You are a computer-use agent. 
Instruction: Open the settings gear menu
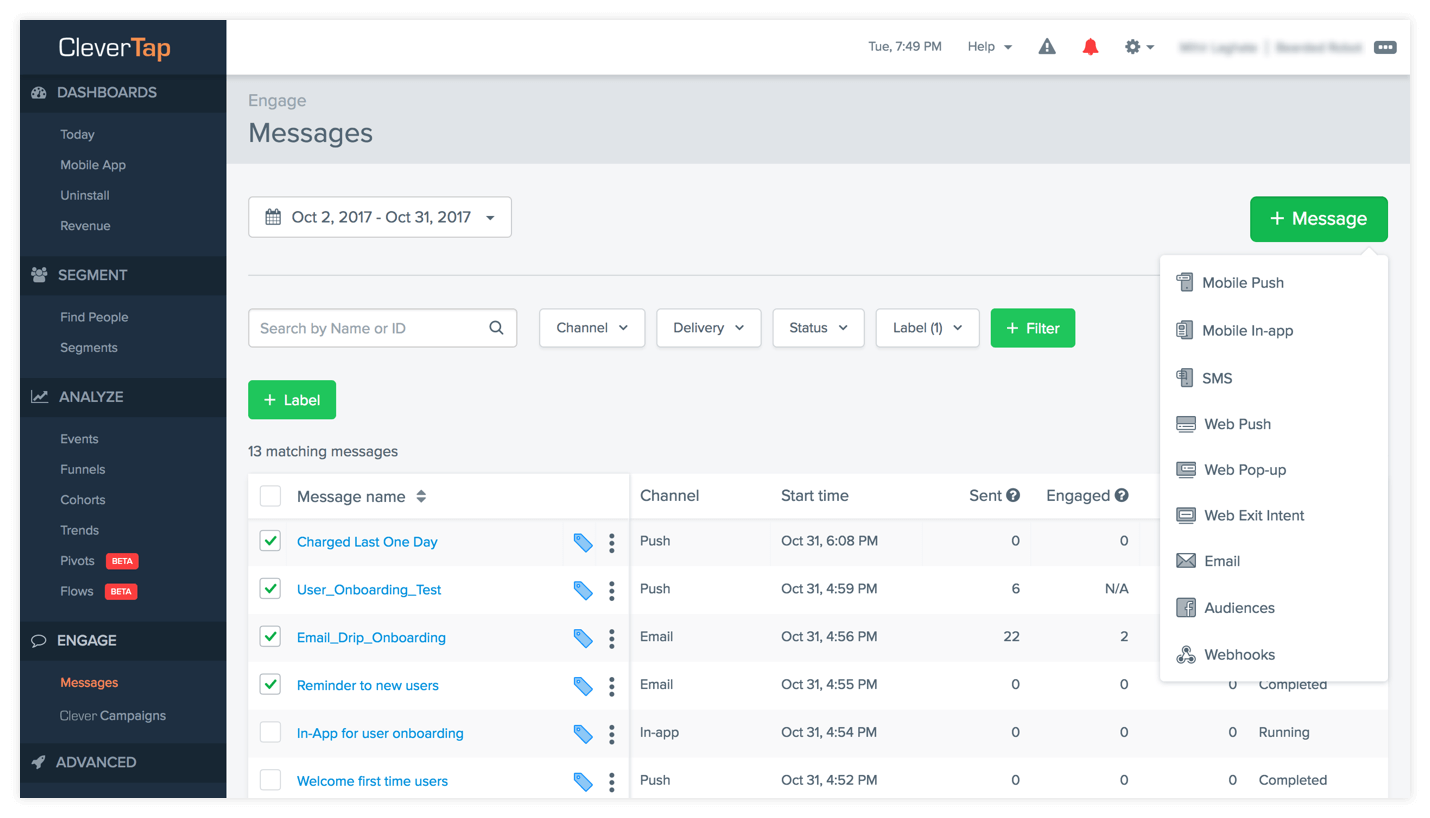coord(1134,46)
